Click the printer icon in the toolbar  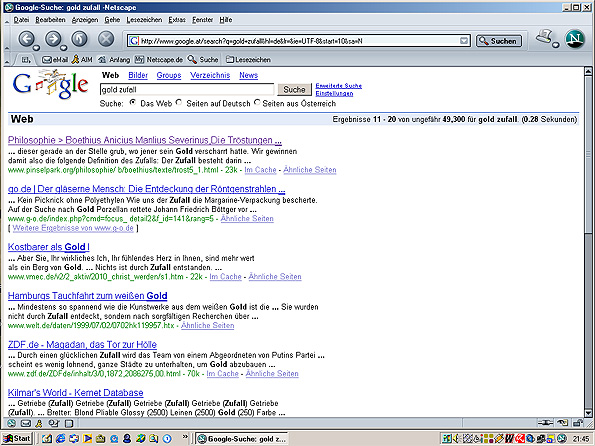tap(545, 38)
